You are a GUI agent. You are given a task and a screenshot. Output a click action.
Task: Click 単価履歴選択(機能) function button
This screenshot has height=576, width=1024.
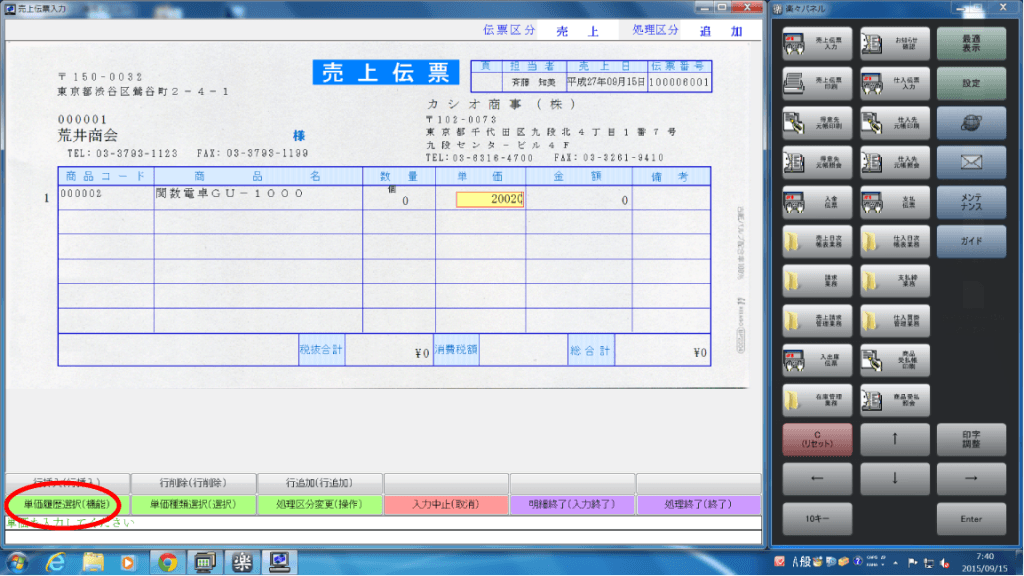(x=67, y=504)
